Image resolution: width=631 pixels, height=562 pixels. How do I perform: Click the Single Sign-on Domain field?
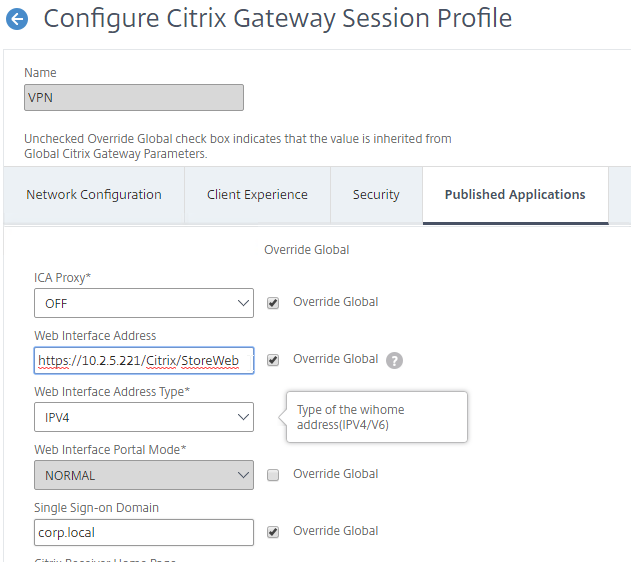click(x=144, y=532)
